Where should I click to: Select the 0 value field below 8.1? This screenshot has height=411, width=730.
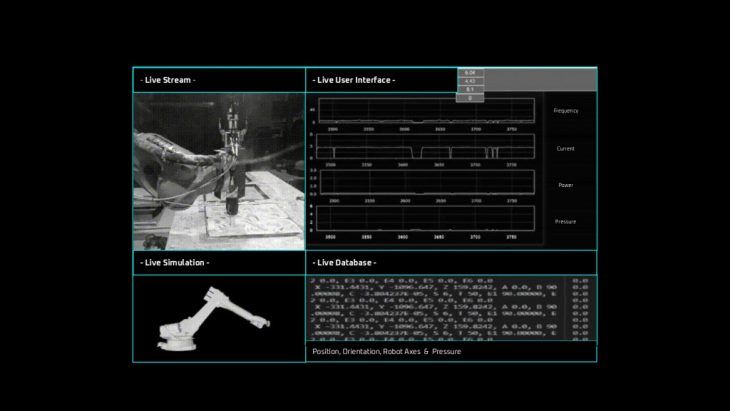470,98
